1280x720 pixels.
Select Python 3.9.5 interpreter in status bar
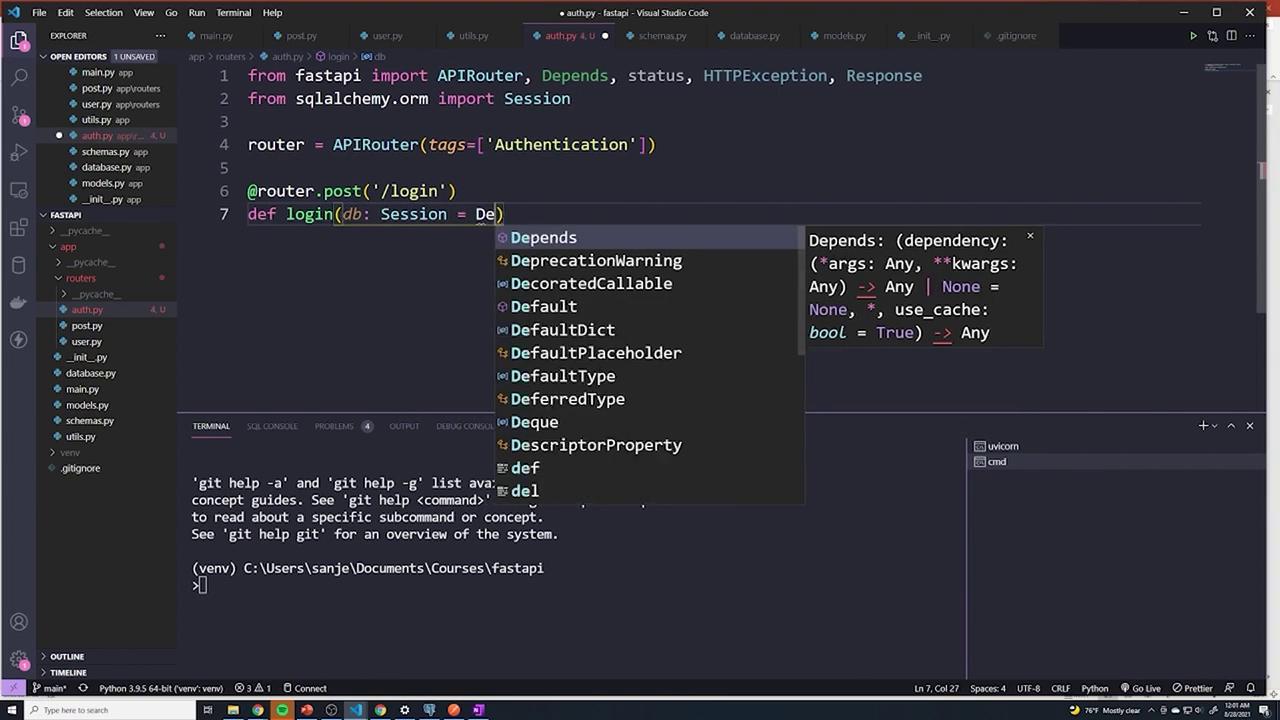click(161, 688)
